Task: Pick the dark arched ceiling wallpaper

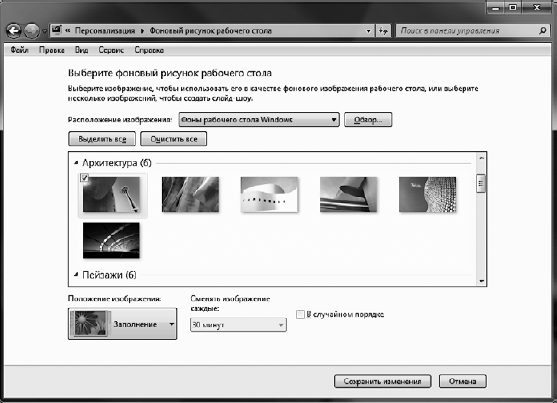Action: click(x=111, y=240)
